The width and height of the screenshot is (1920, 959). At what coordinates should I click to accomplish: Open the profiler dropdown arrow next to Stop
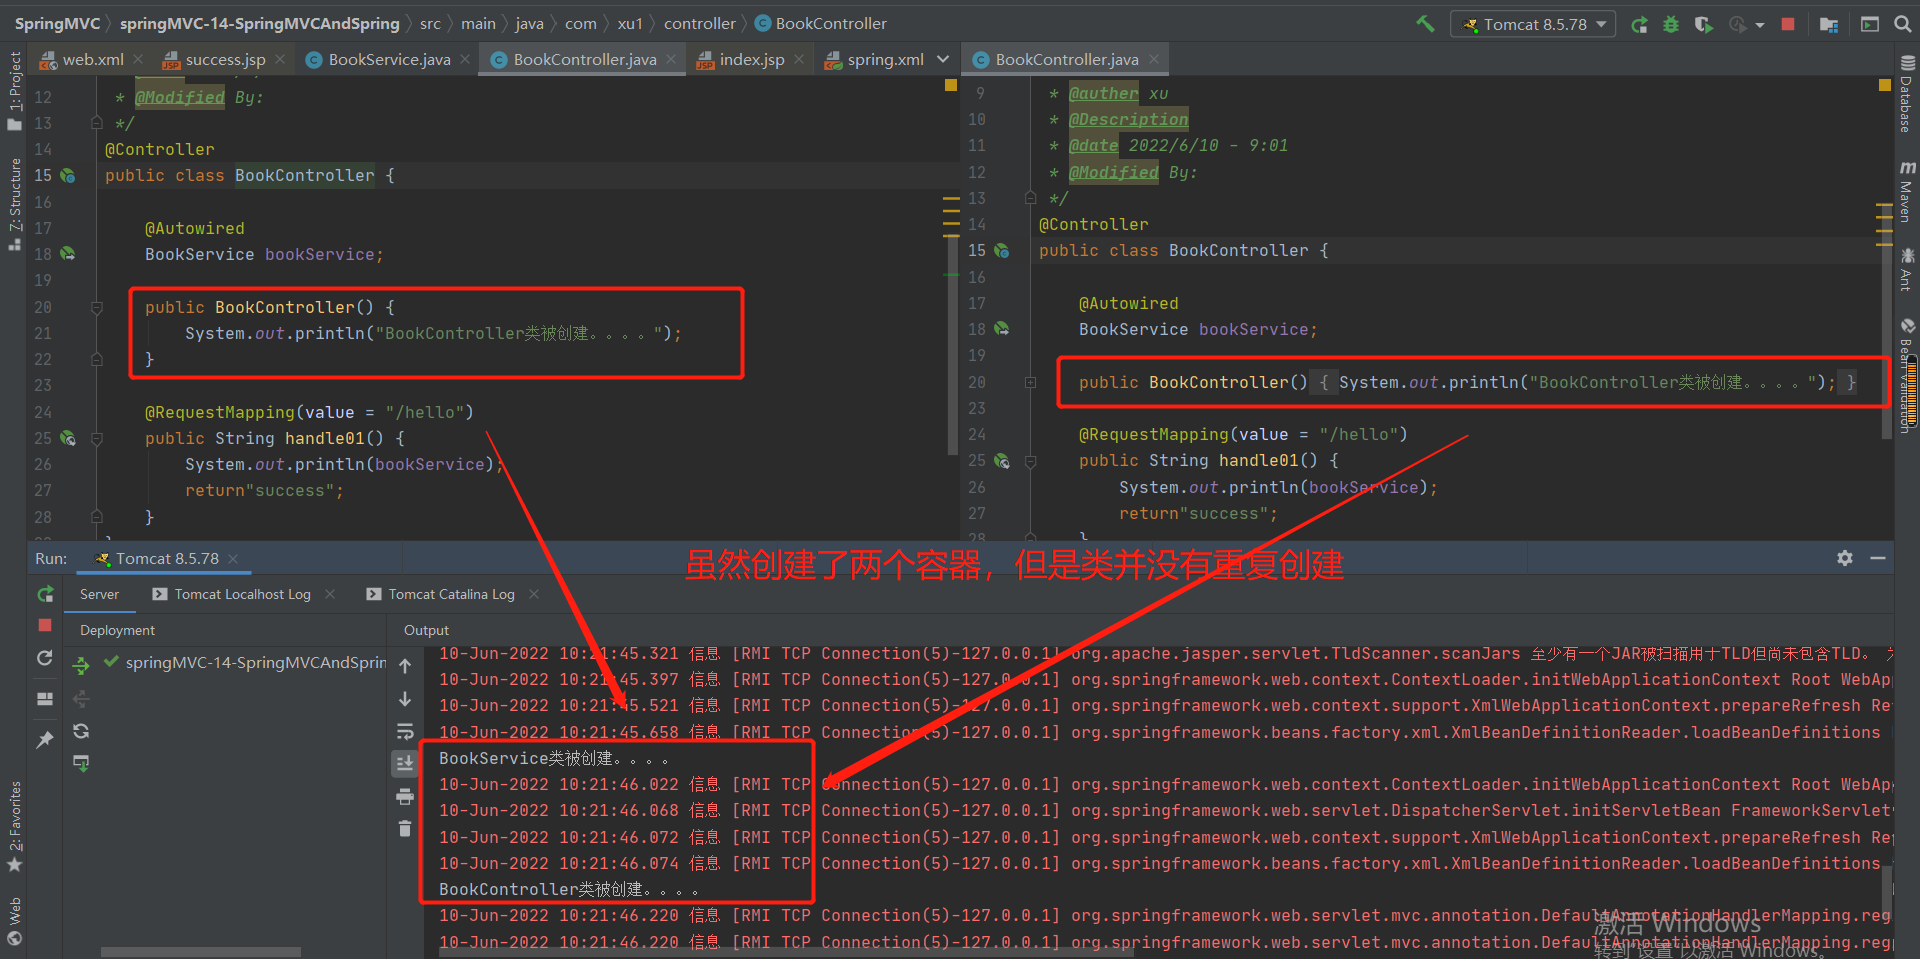click(x=1760, y=25)
